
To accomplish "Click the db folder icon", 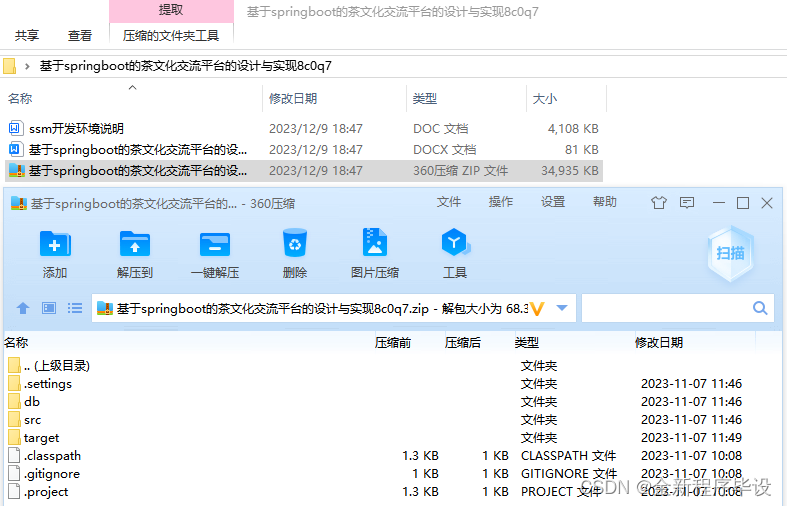I will click(15, 402).
